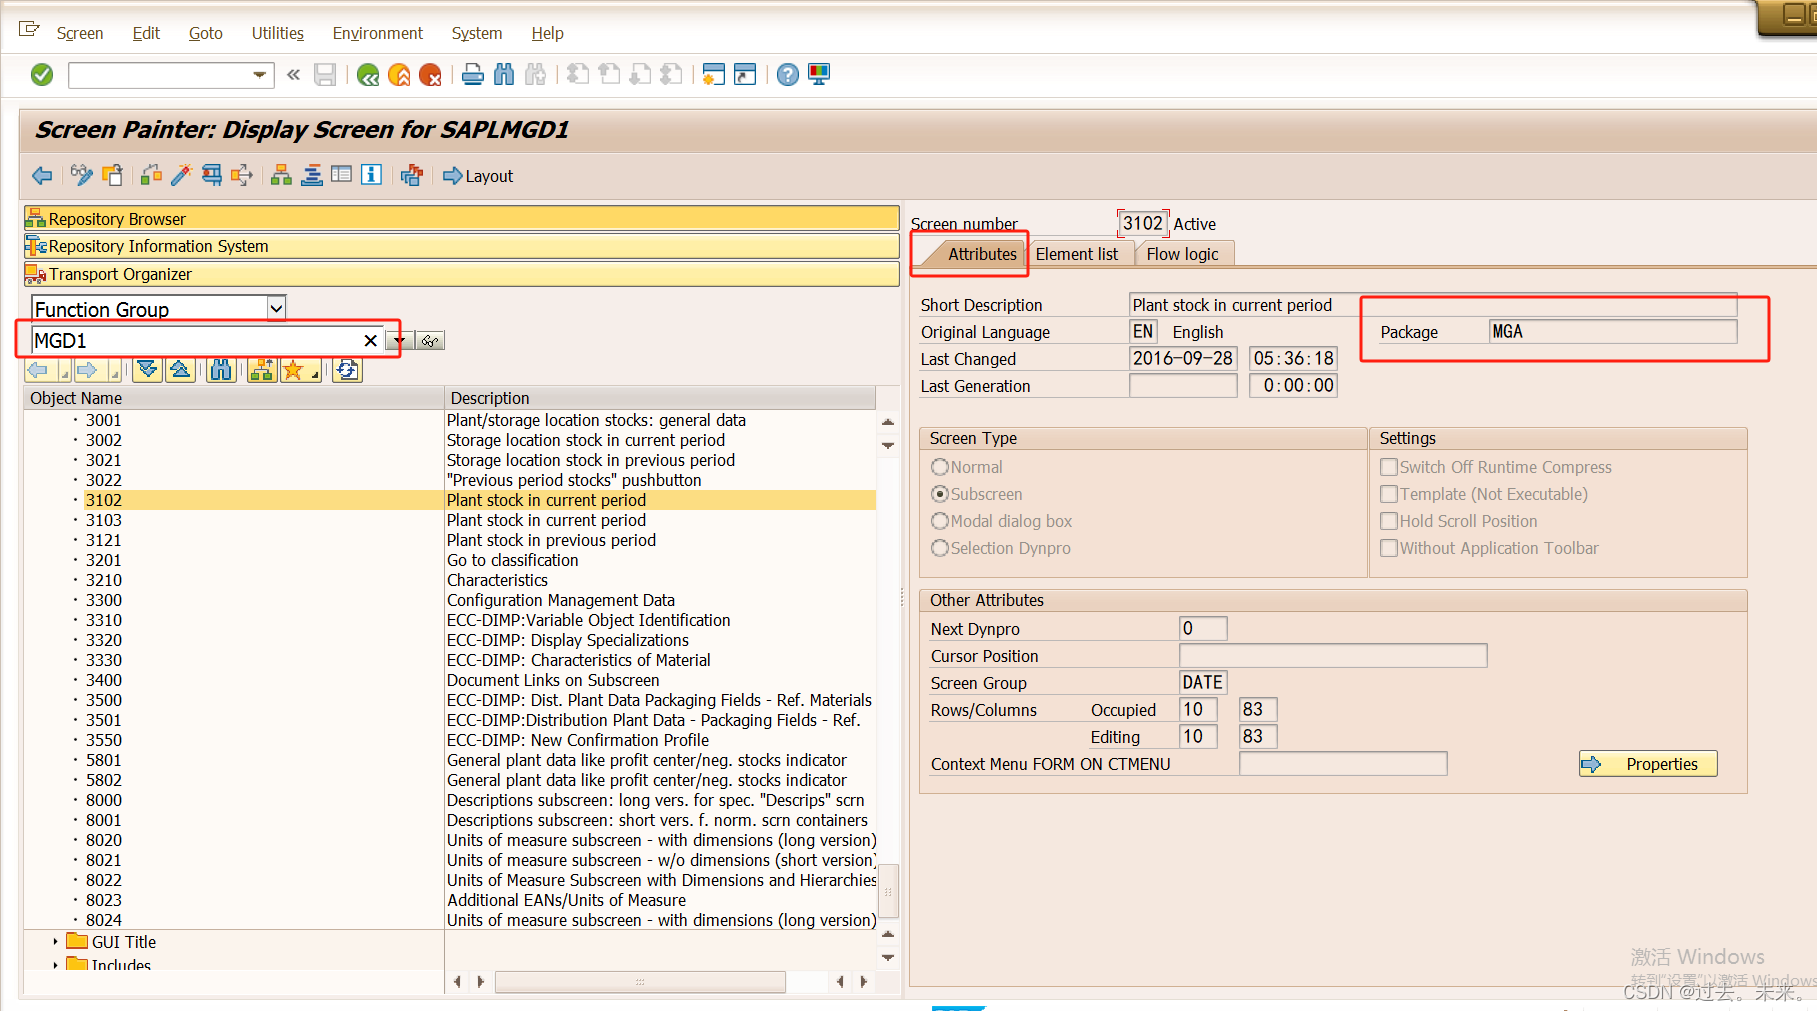The height and width of the screenshot is (1011, 1817).
Task: Click the Activate magic wand icon
Action: 181,176
